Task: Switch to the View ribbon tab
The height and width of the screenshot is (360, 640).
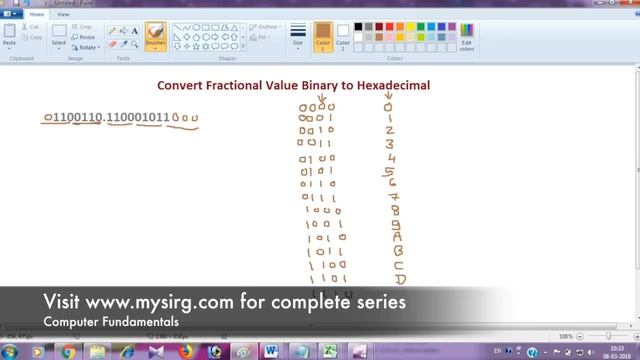Action: (63, 14)
